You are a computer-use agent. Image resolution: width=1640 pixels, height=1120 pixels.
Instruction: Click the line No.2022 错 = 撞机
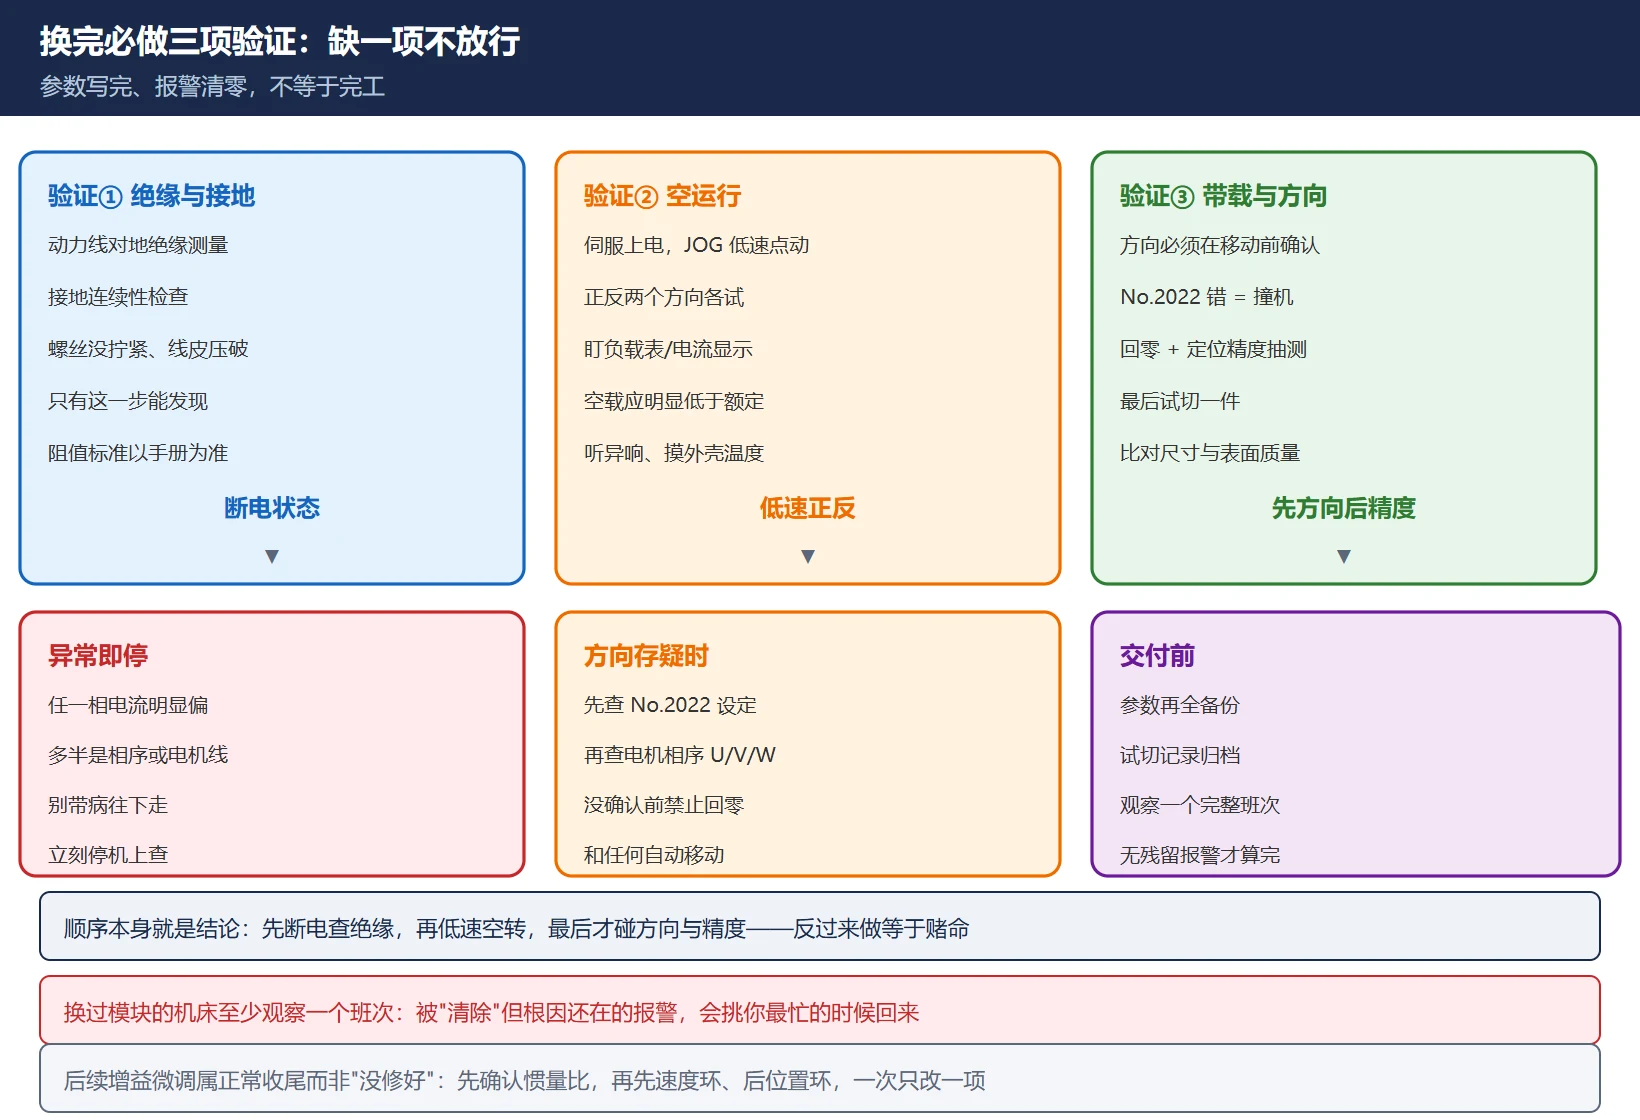(1207, 297)
